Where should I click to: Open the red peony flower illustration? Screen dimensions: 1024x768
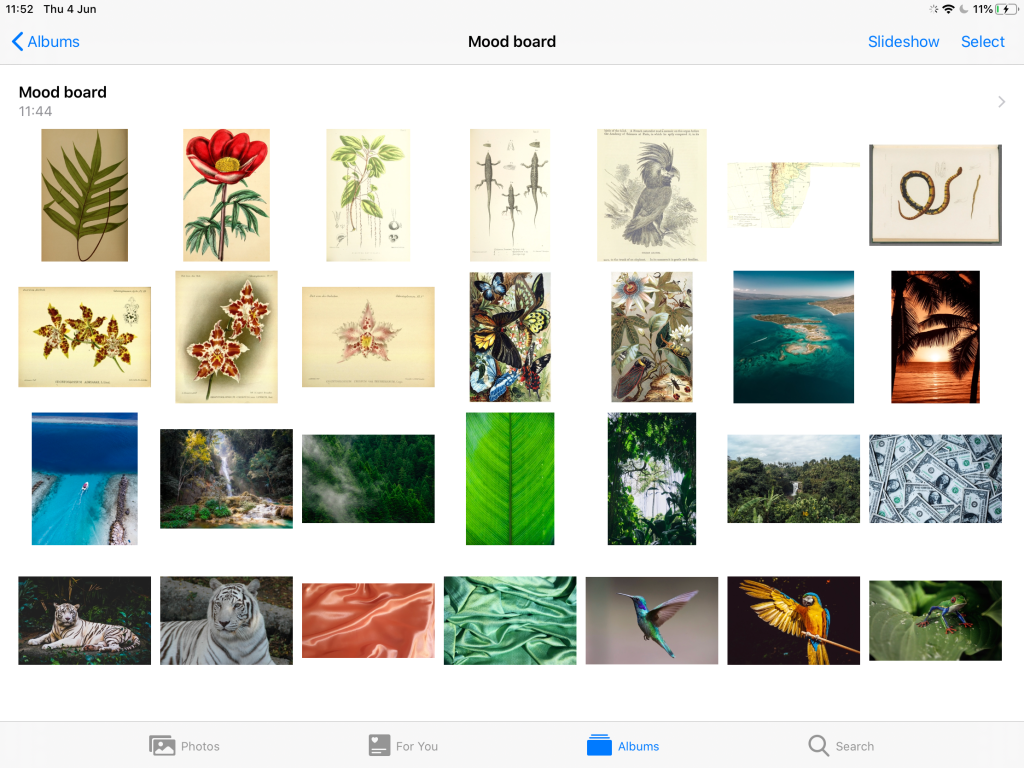[x=226, y=195]
